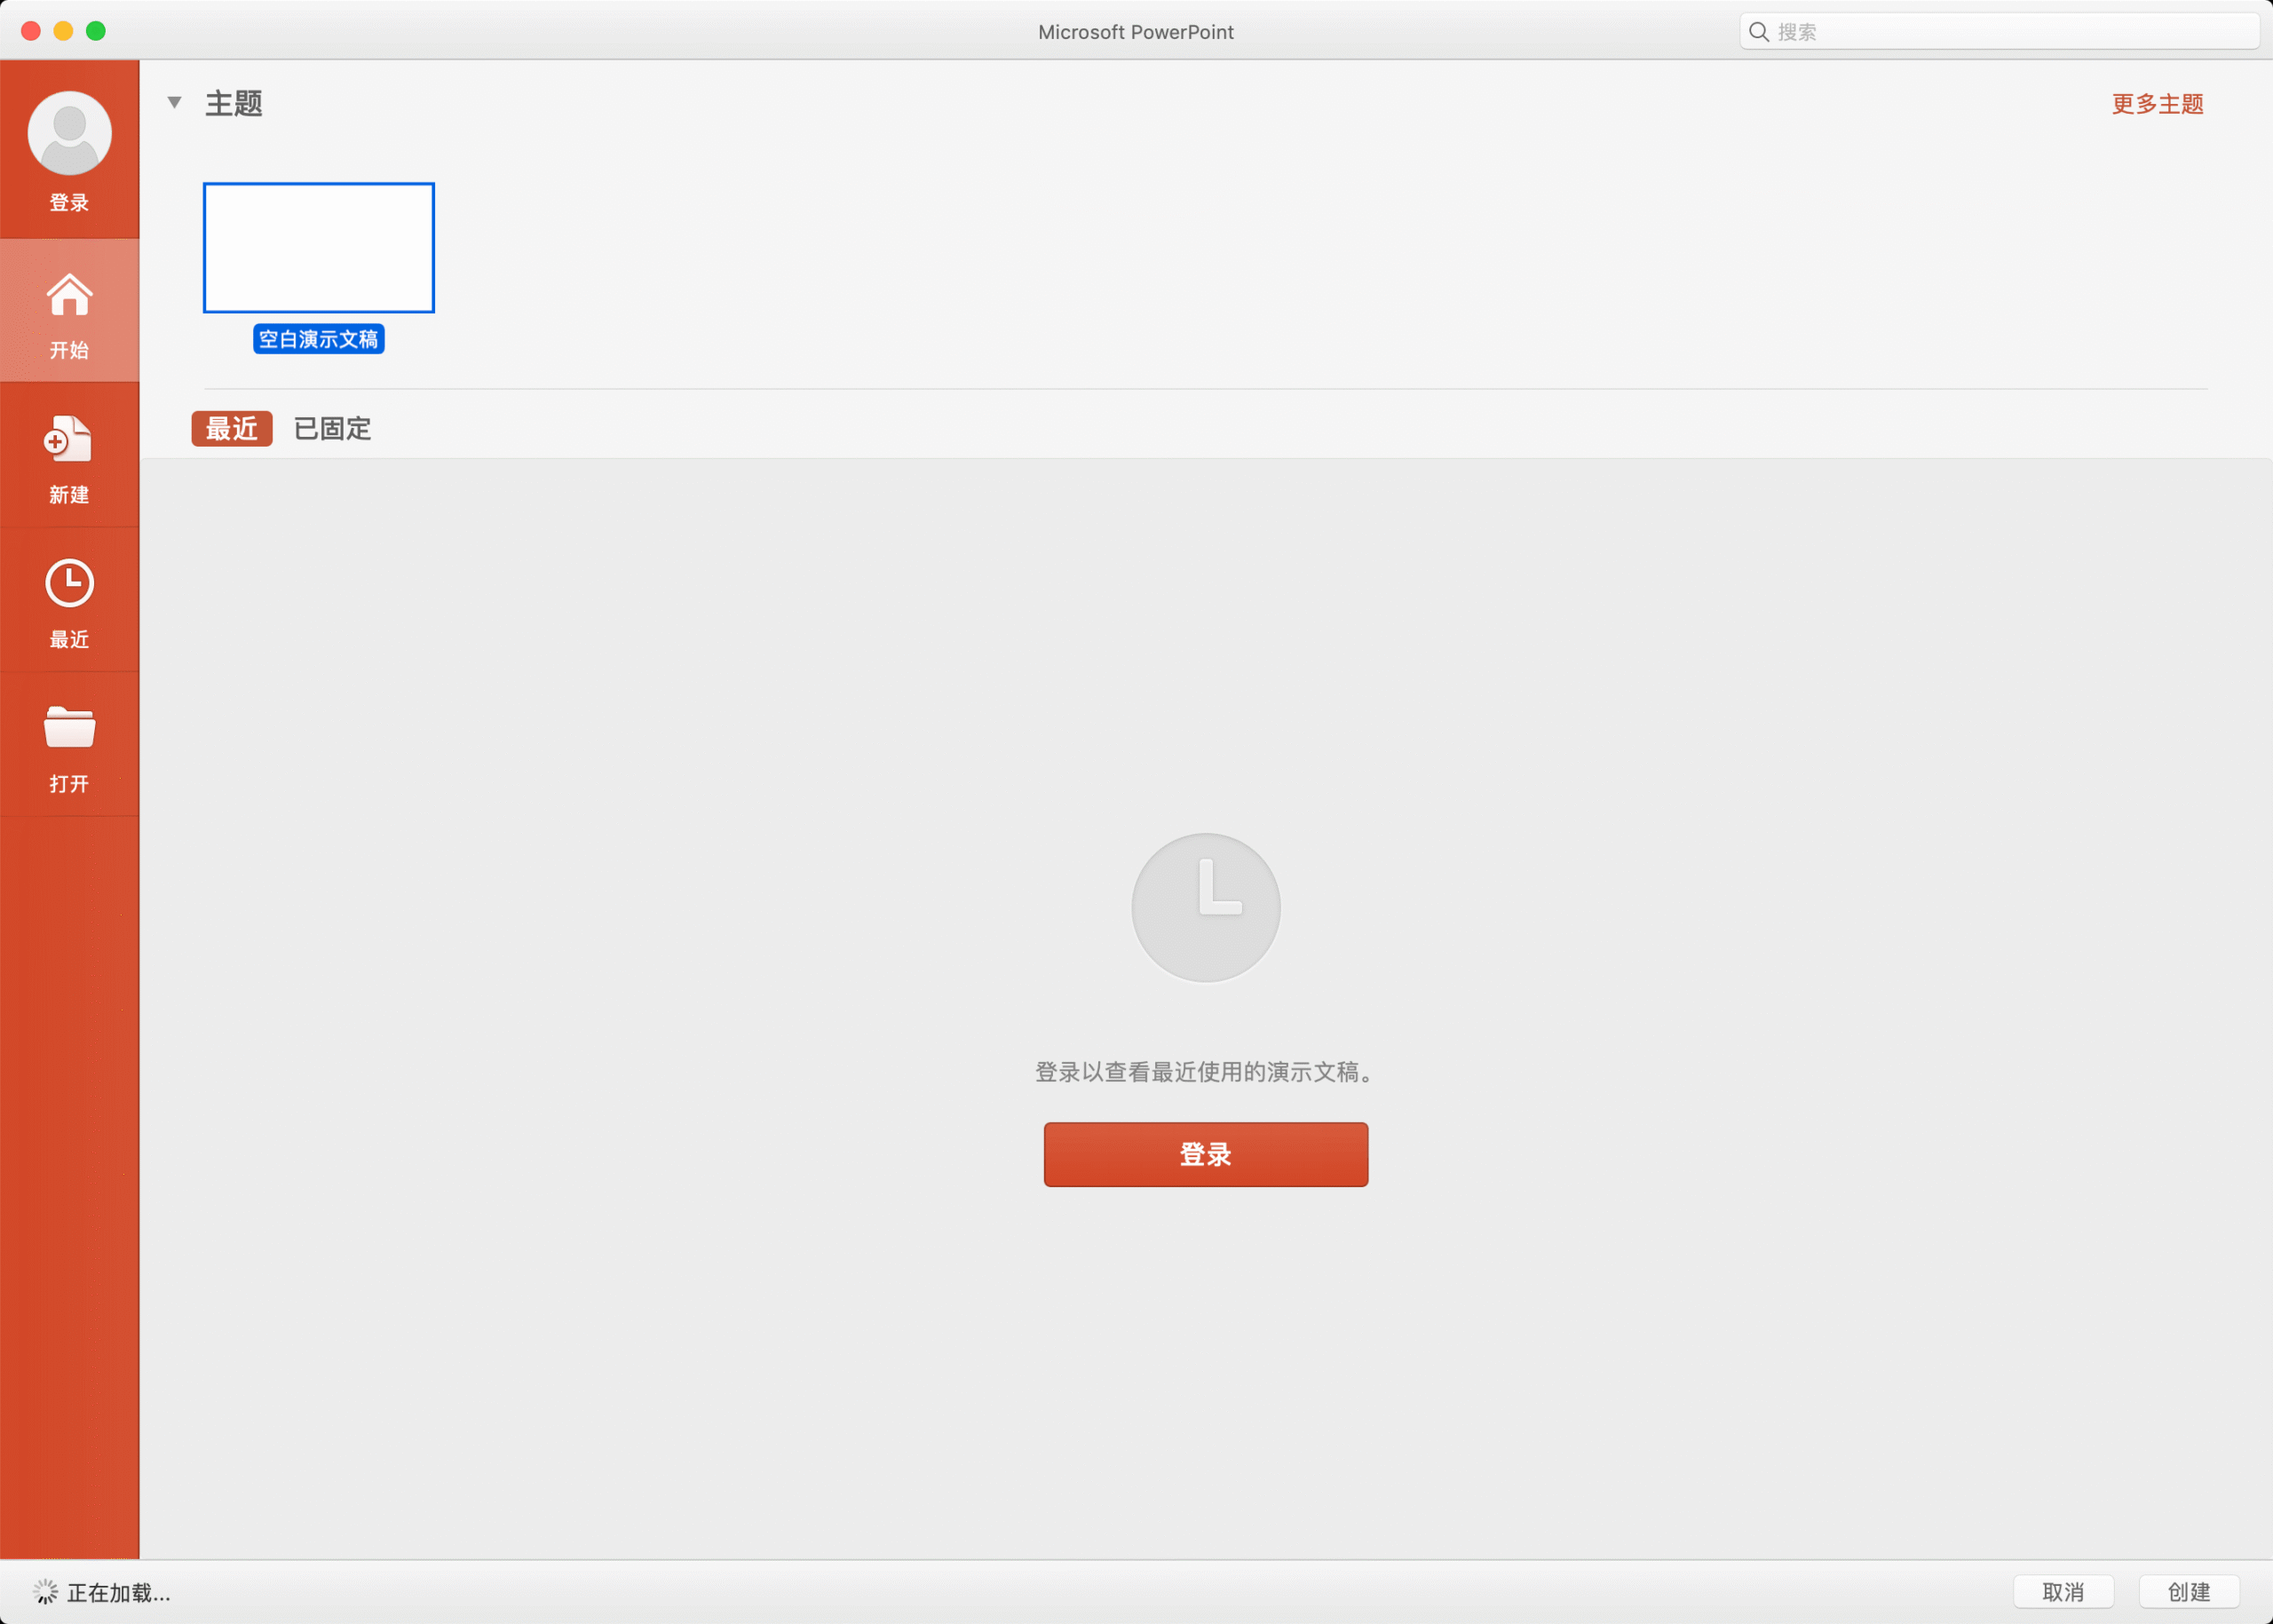Select the 空白演示文稿 blank presentation thumbnail
Viewport: 2273px width, 1624px height.
click(318, 247)
